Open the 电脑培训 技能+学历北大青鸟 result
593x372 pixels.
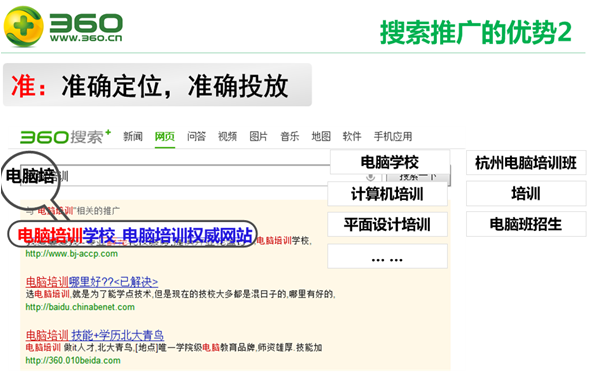coord(95,335)
